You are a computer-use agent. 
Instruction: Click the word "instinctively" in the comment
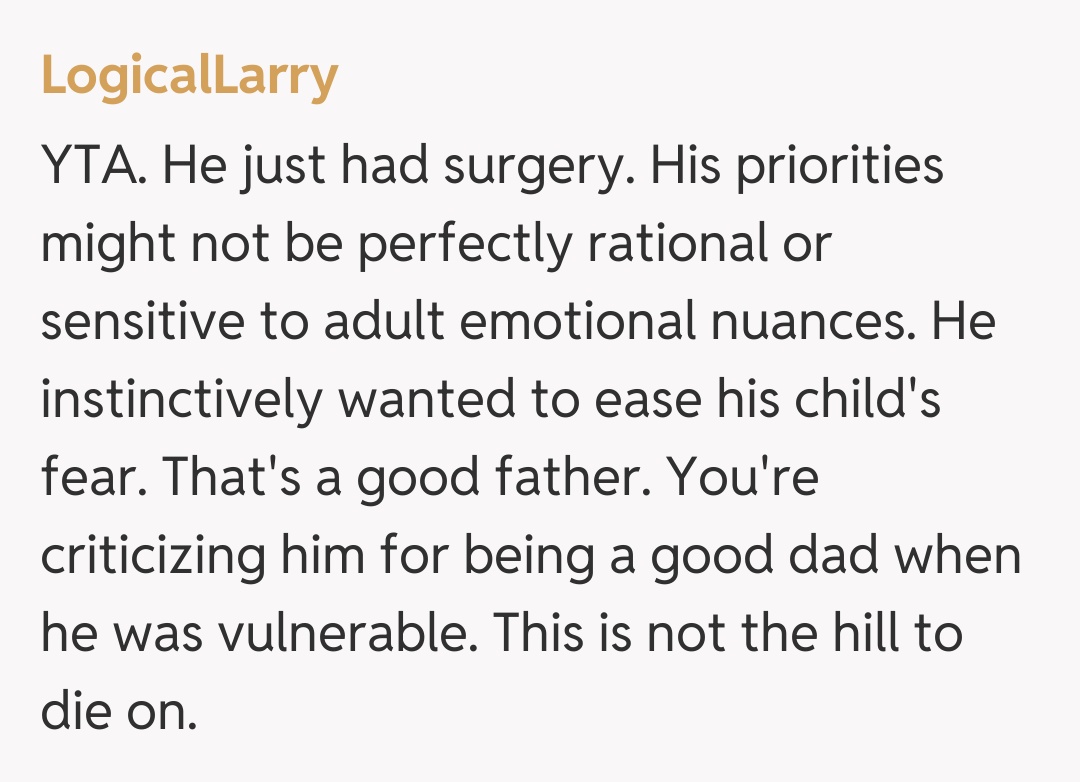click(181, 400)
